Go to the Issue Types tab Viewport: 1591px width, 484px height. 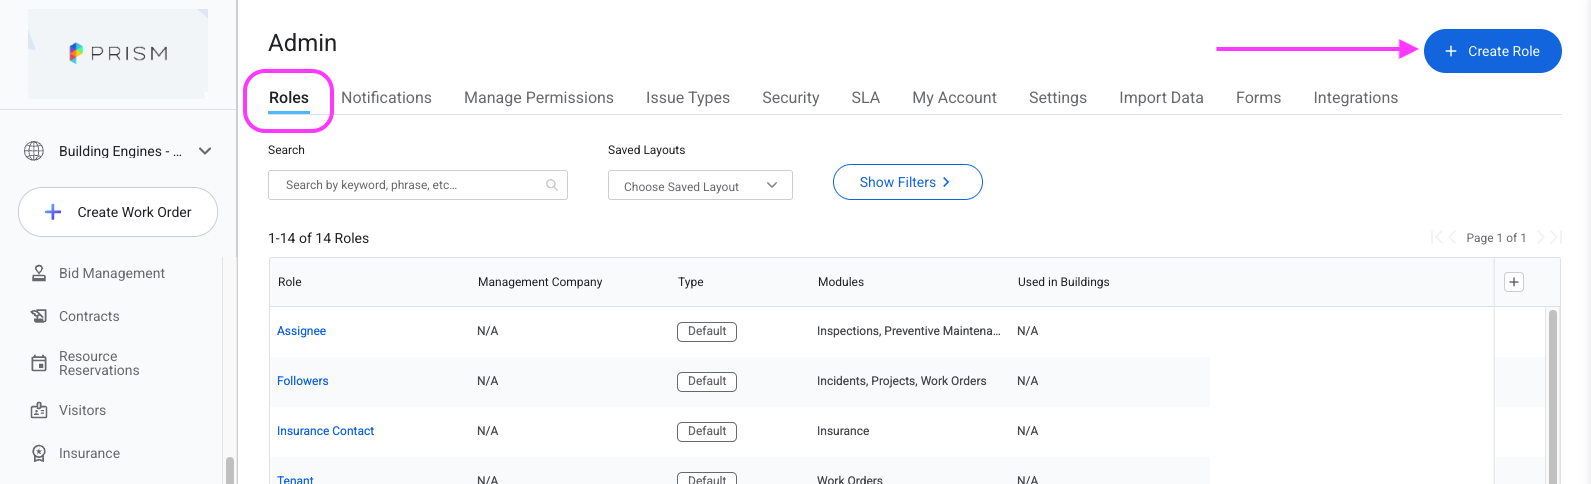[x=688, y=97]
